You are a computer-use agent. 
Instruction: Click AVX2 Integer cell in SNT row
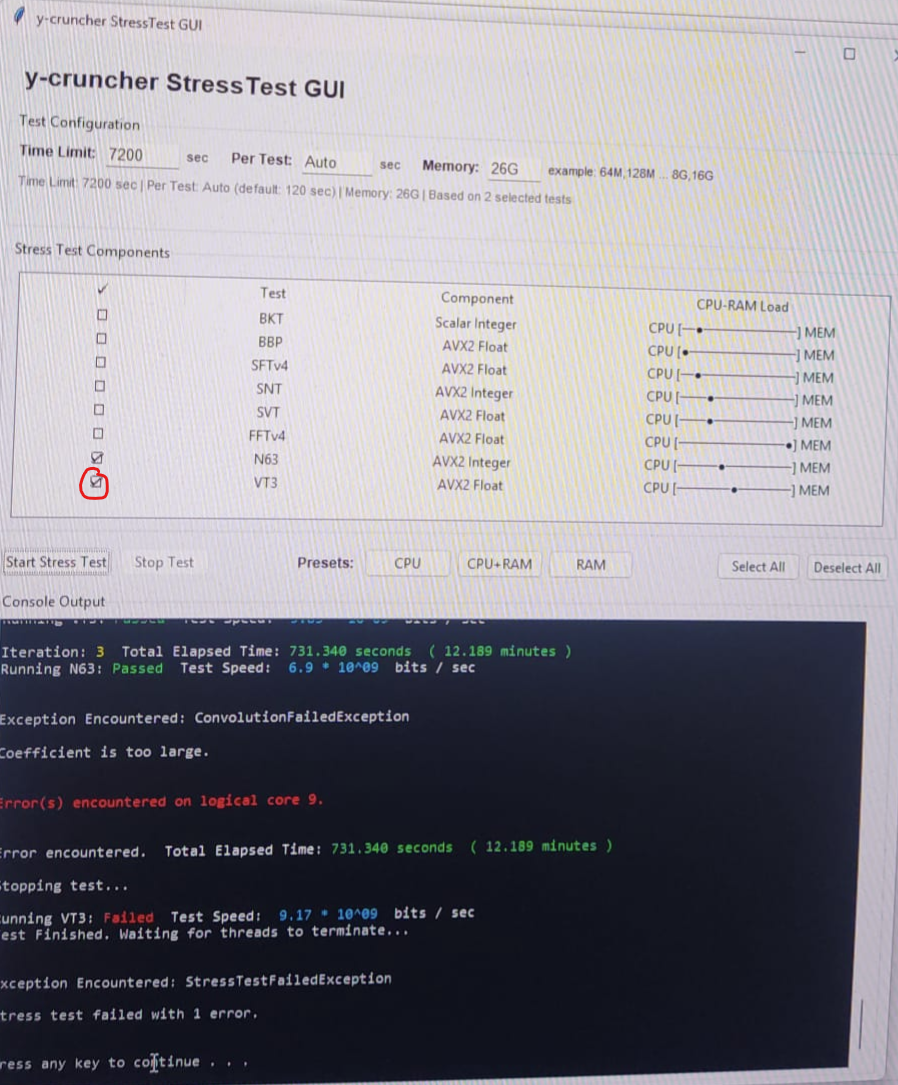point(474,392)
